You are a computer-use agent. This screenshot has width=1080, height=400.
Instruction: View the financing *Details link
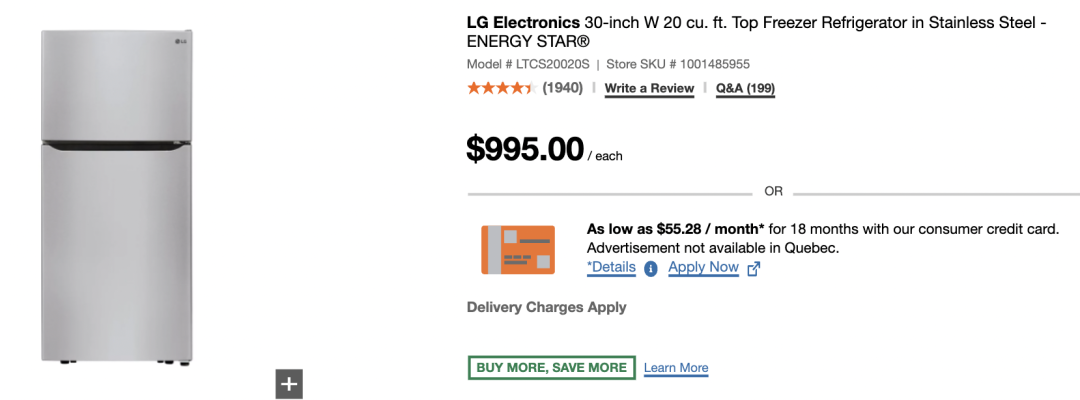click(x=611, y=267)
